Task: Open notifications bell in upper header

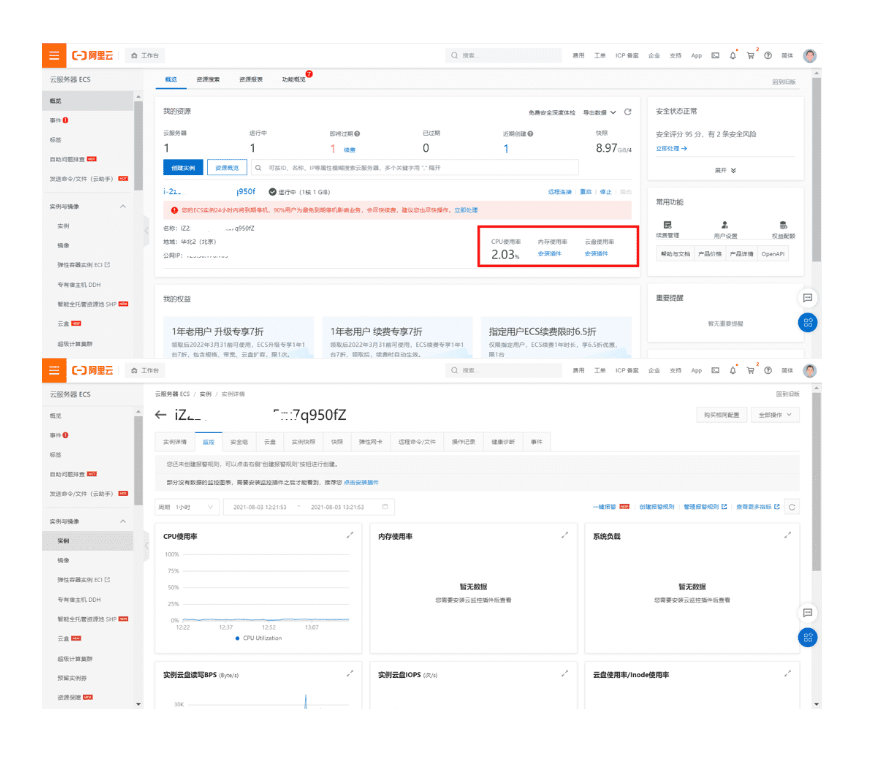Action: coord(733,55)
